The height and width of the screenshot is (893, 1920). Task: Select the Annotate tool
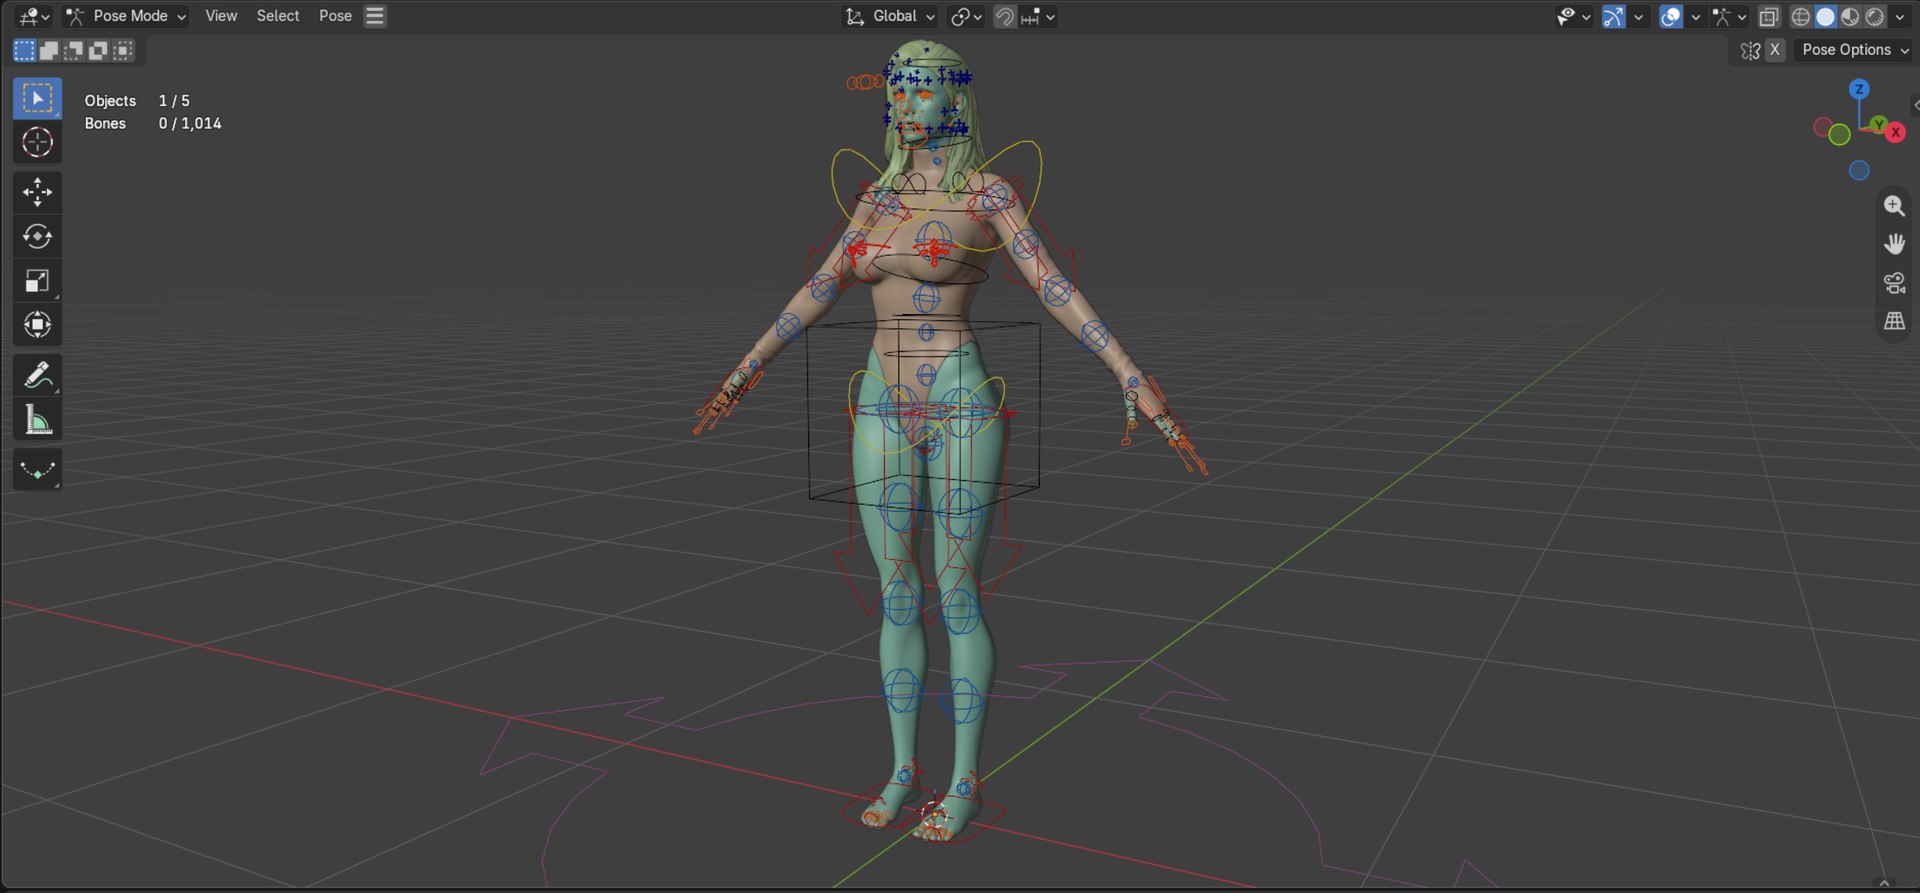tap(37, 375)
